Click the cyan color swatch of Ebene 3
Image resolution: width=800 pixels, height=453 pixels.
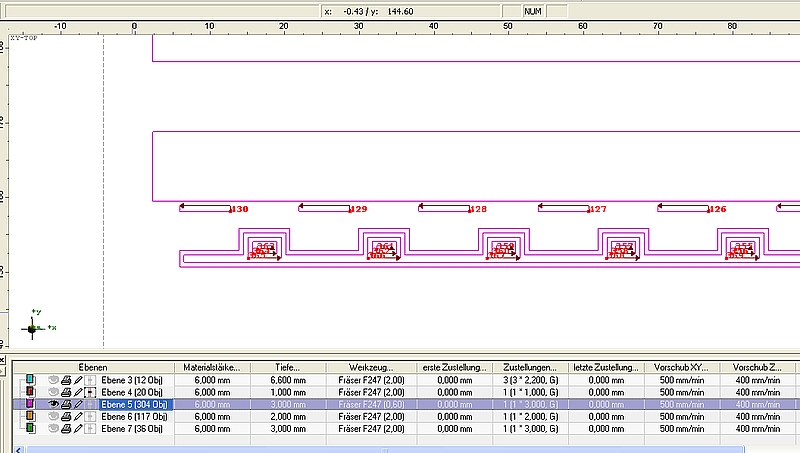tap(30, 379)
